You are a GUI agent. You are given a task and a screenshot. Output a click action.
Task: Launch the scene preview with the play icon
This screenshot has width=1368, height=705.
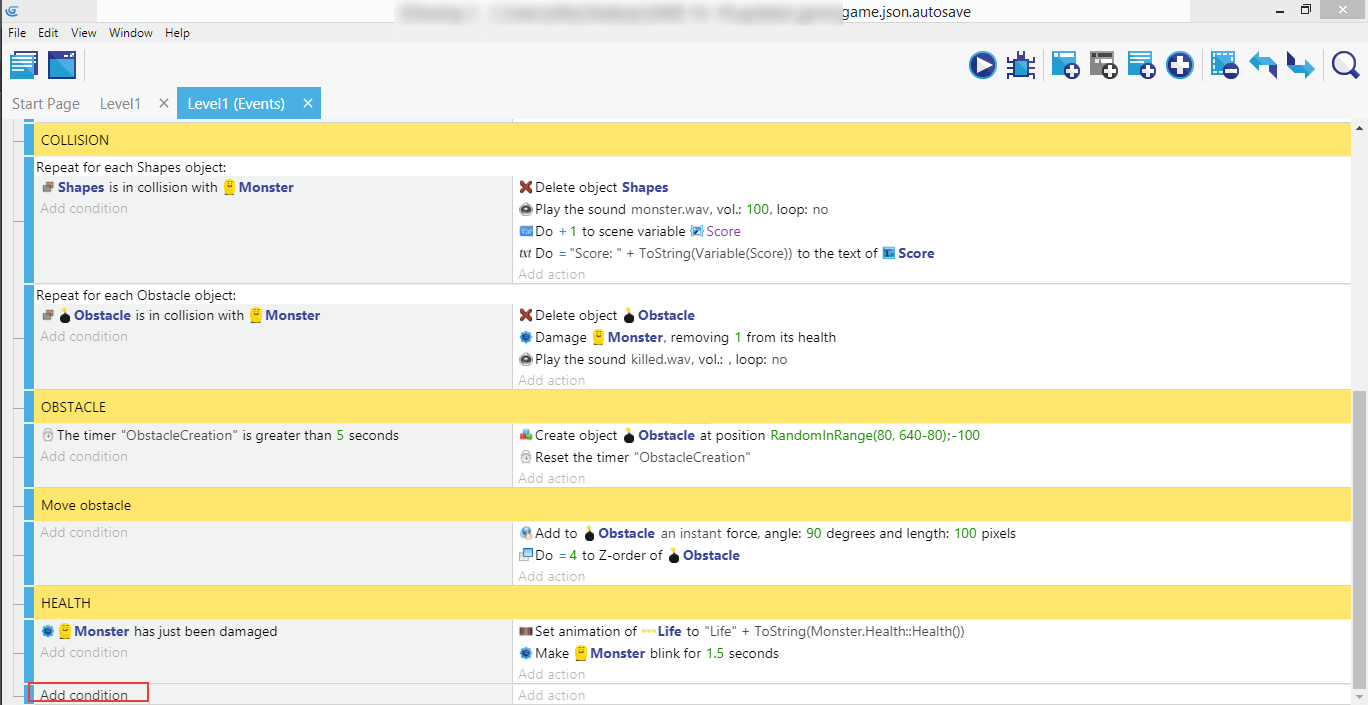[982, 66]
